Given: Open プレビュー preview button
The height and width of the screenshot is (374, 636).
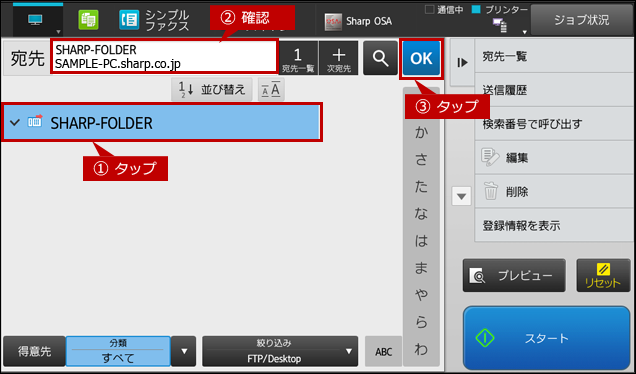Looking at the screenshot, I should (x=514, y=275).
